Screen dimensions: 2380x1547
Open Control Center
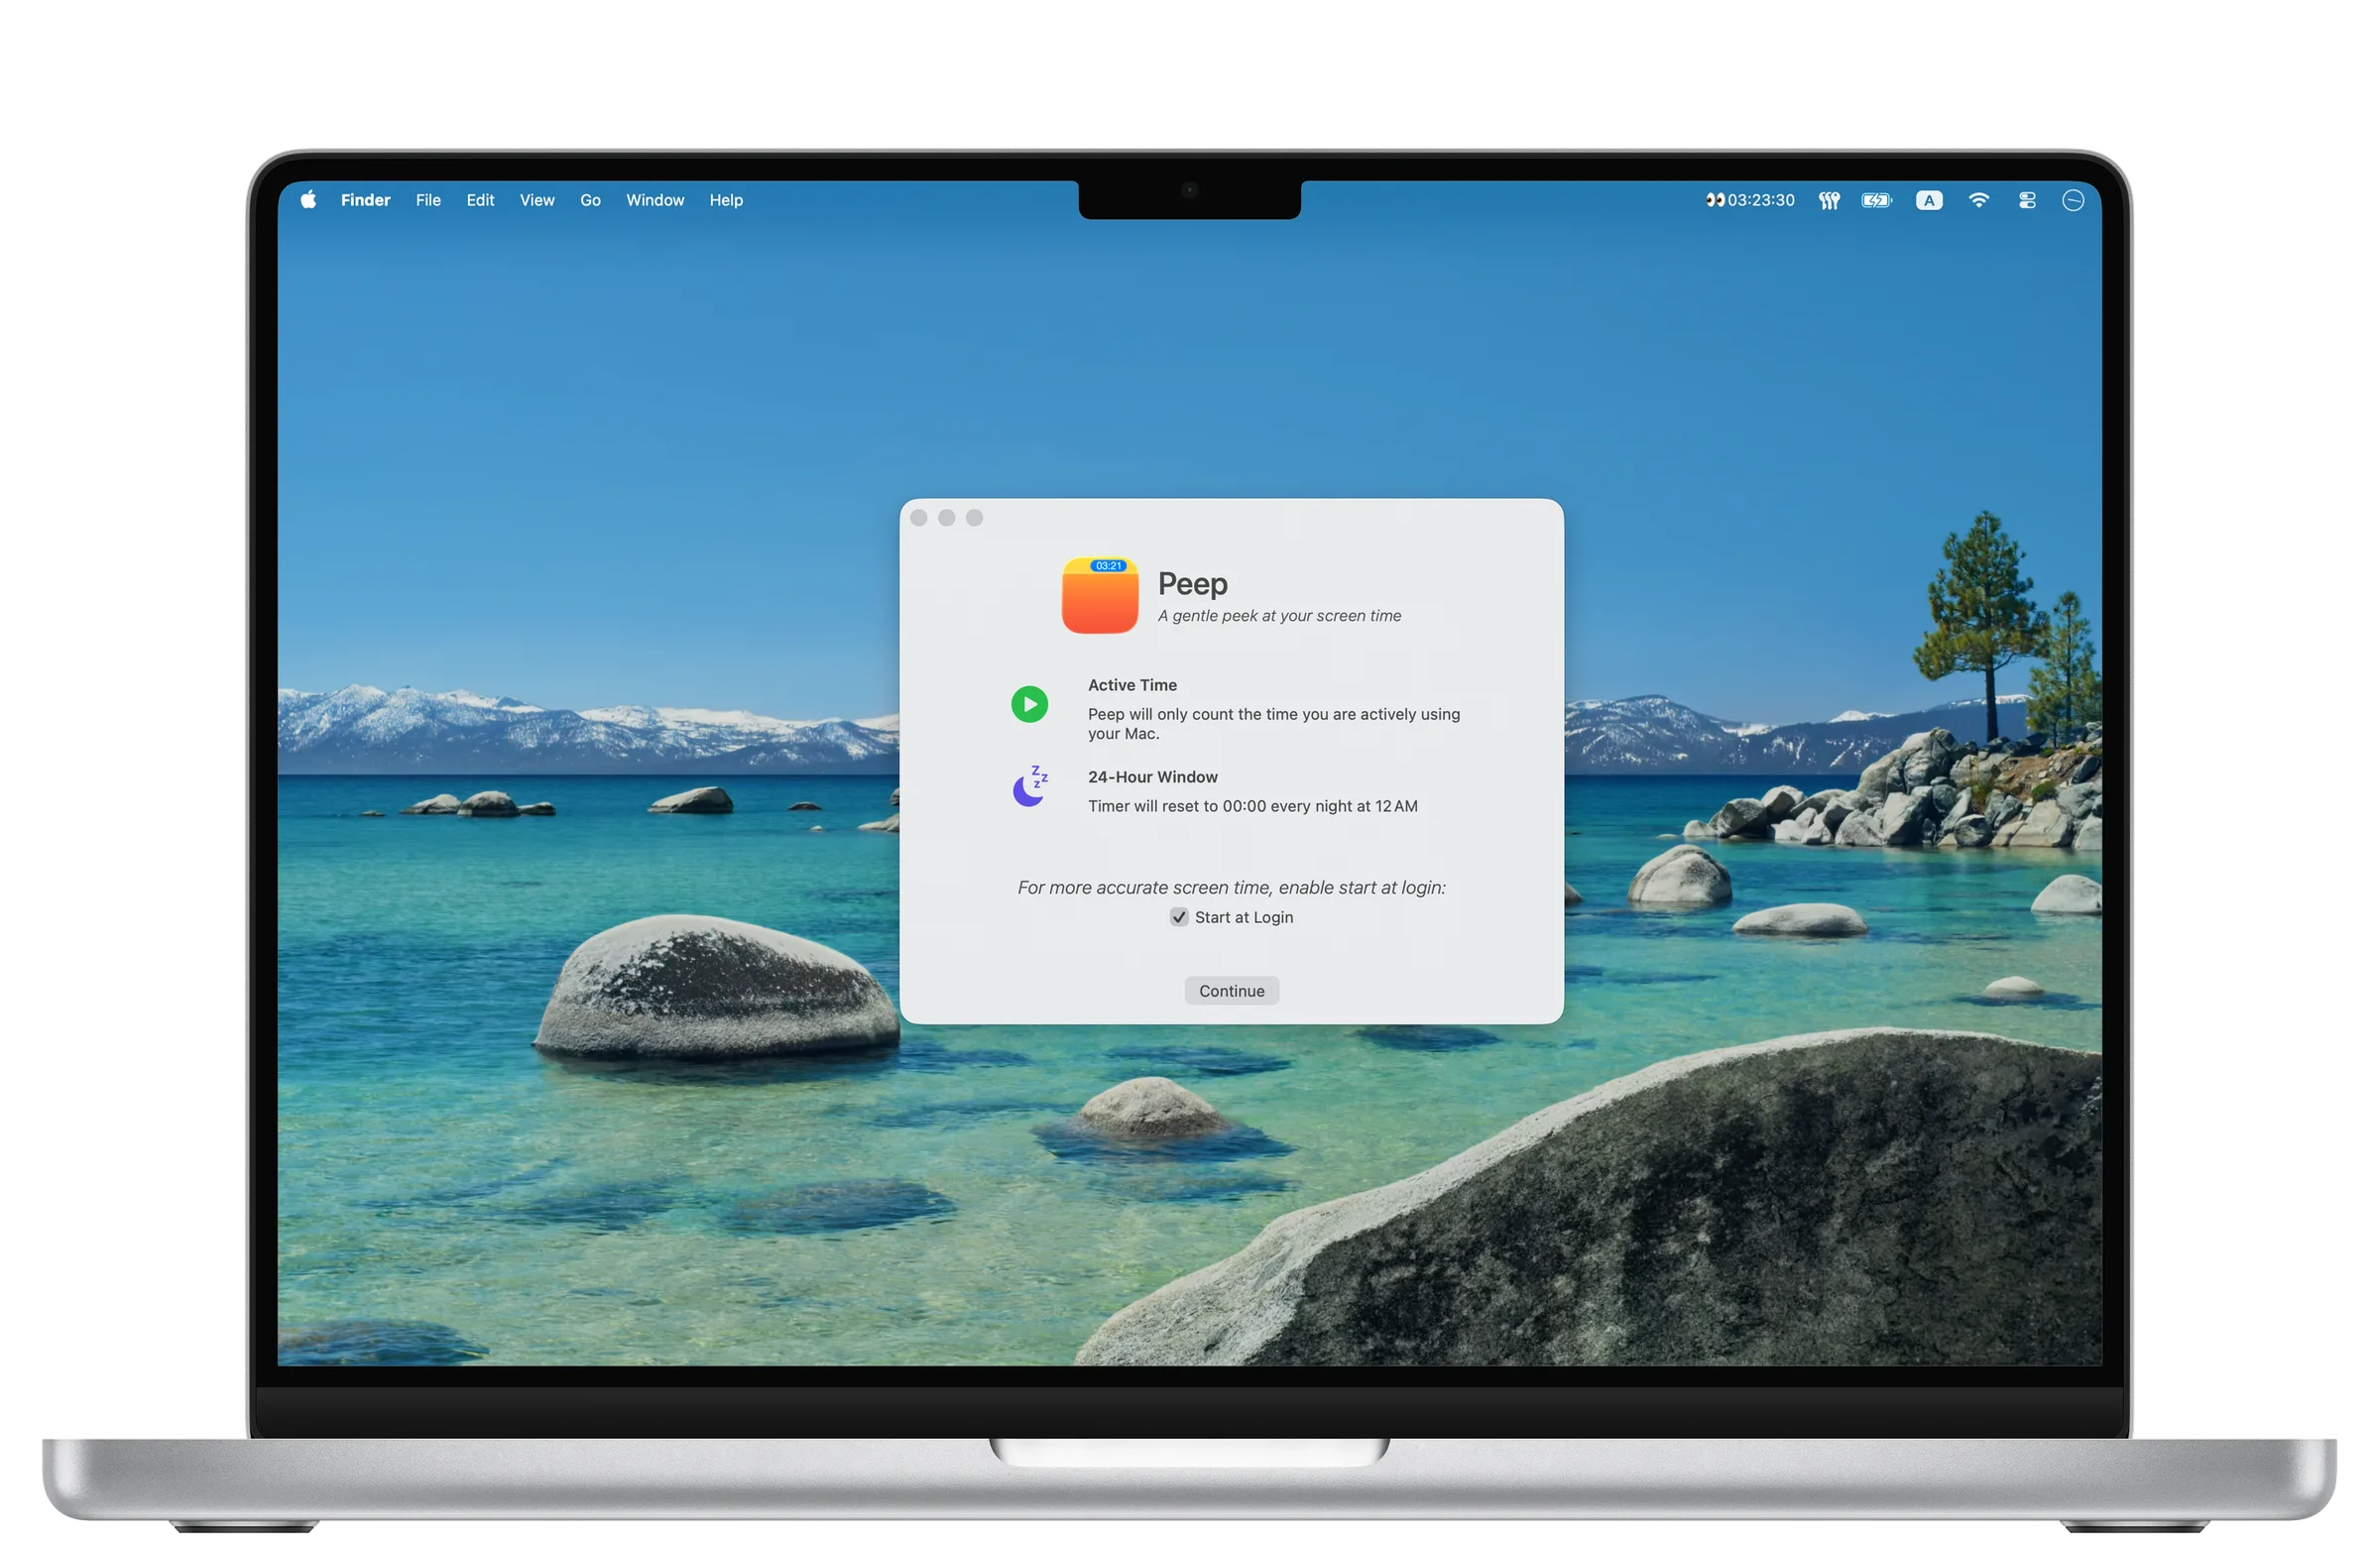(2027, 201)
